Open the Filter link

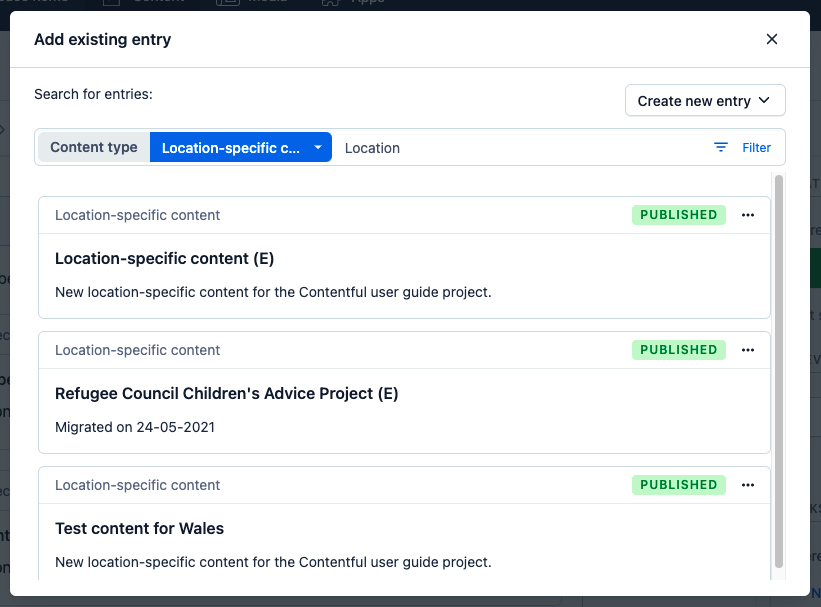756,148
